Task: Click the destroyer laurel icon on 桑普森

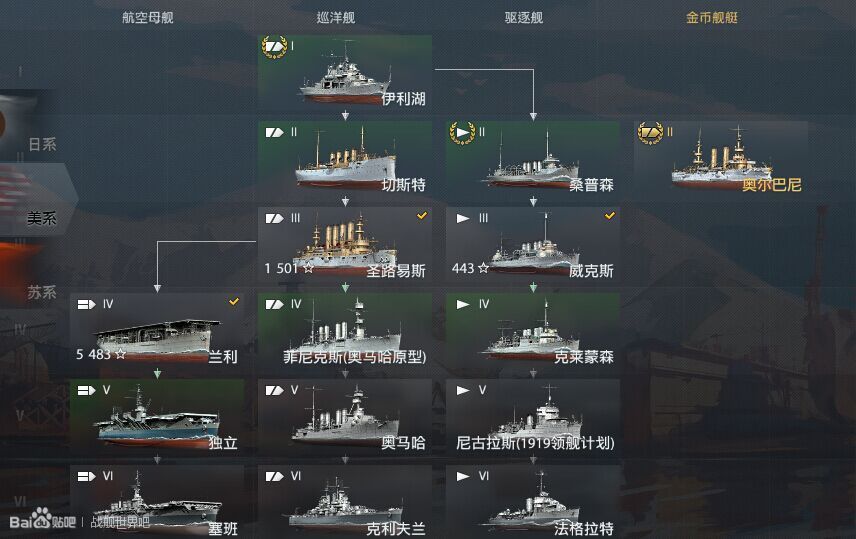Action: point(462,133)
